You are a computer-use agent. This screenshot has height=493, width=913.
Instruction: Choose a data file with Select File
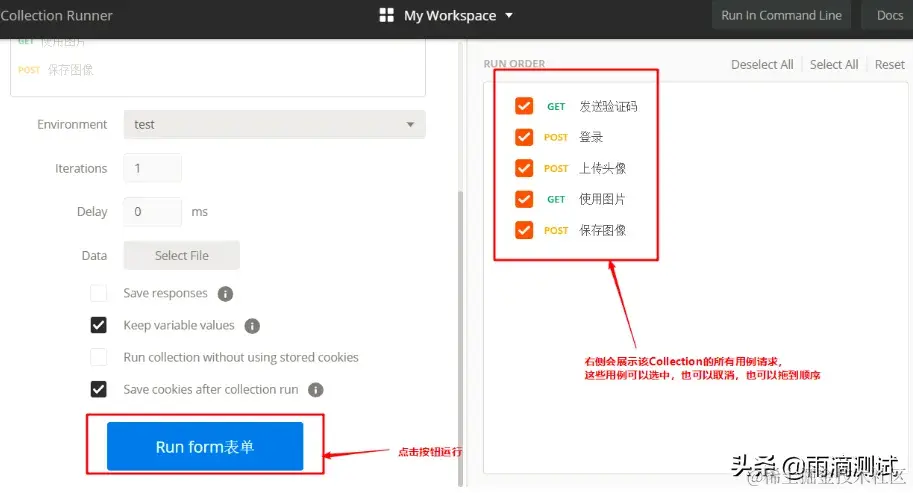[x=182, y=256]
